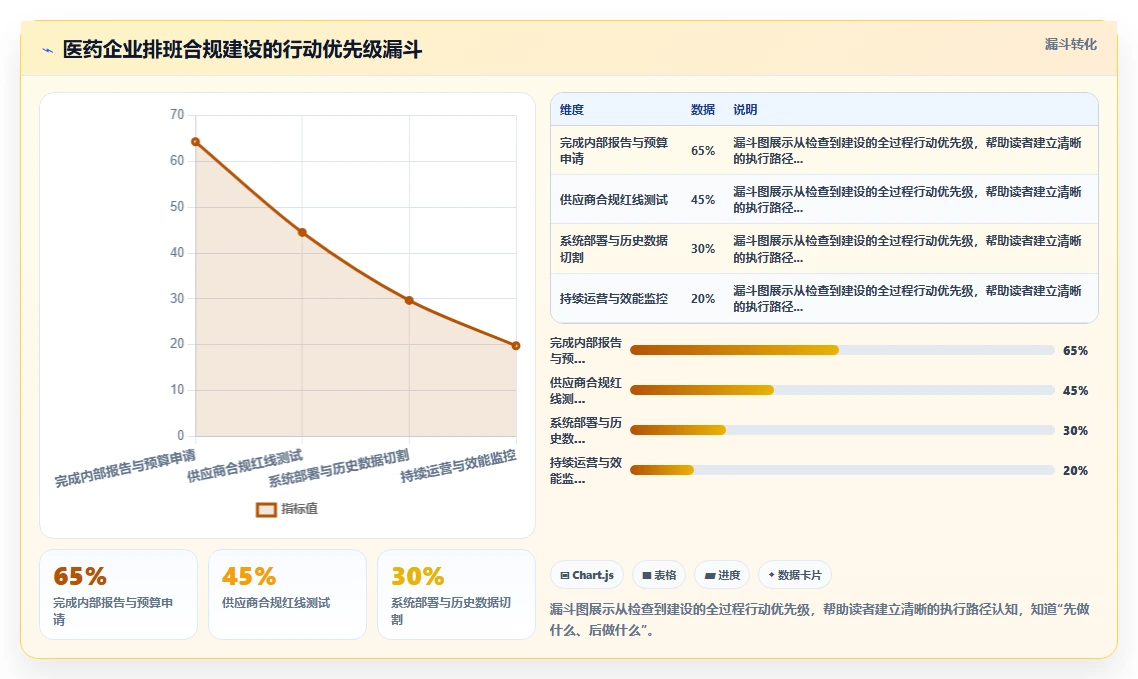Open the 65% data card

pyautogui.click(x=118, y=594)
